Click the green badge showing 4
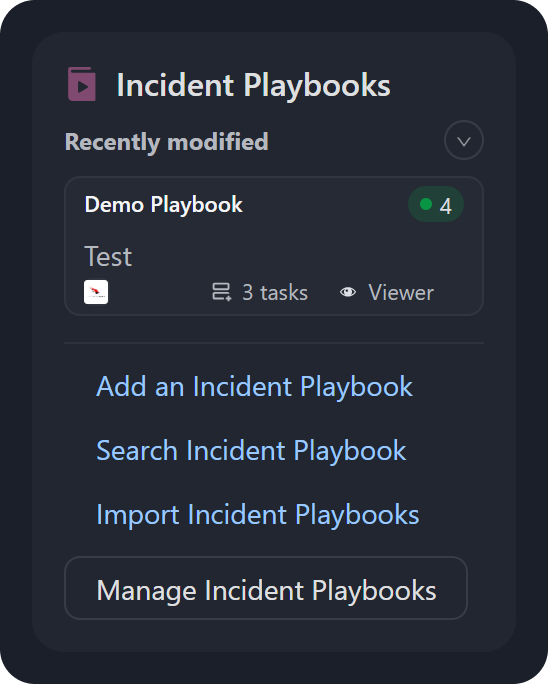This screenshot has width=548, height=684. pos(435,204)
